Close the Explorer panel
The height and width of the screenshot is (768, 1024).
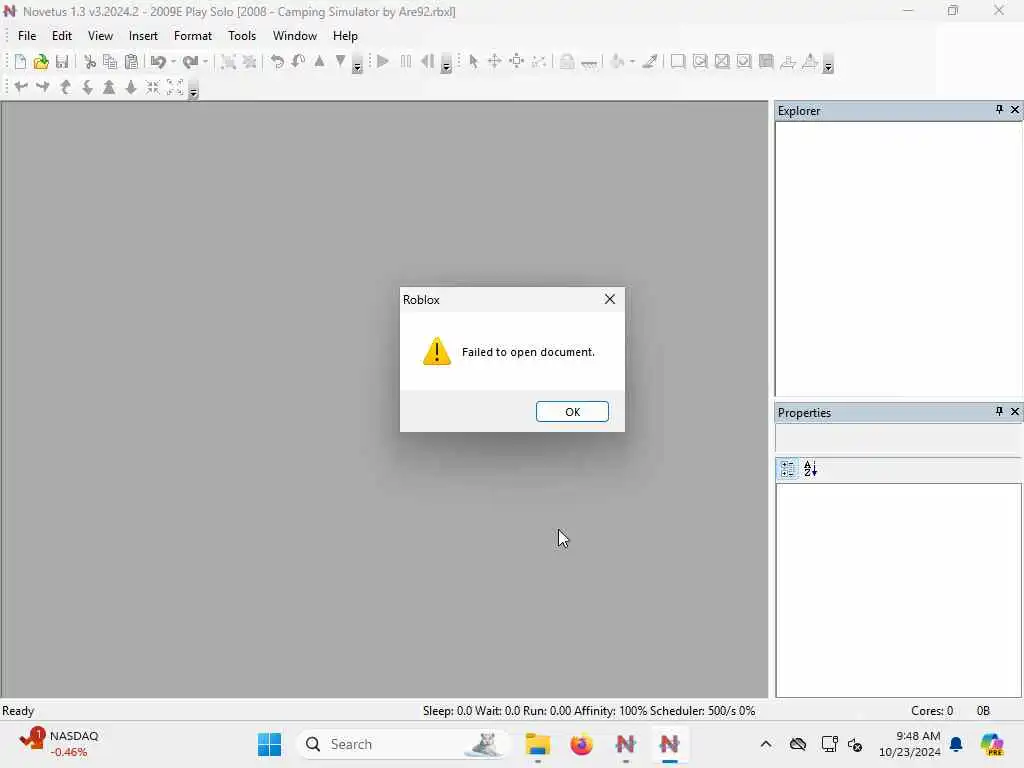pyautogui.click(x=1015, y=110)
